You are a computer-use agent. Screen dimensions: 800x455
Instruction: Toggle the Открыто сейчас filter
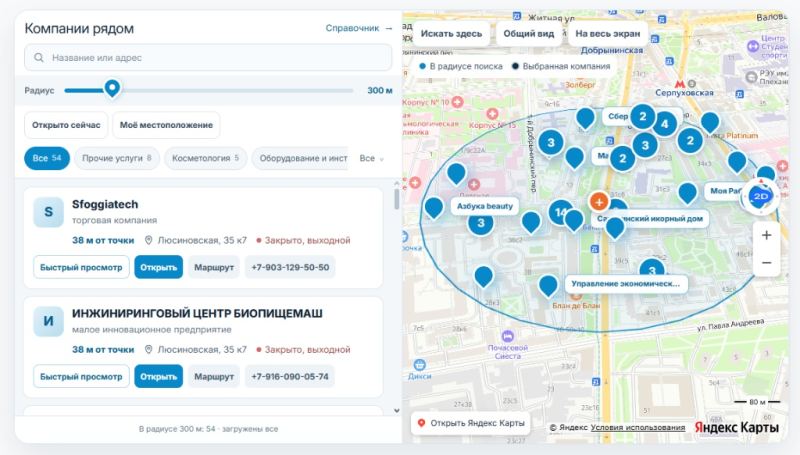pos(66,125)
